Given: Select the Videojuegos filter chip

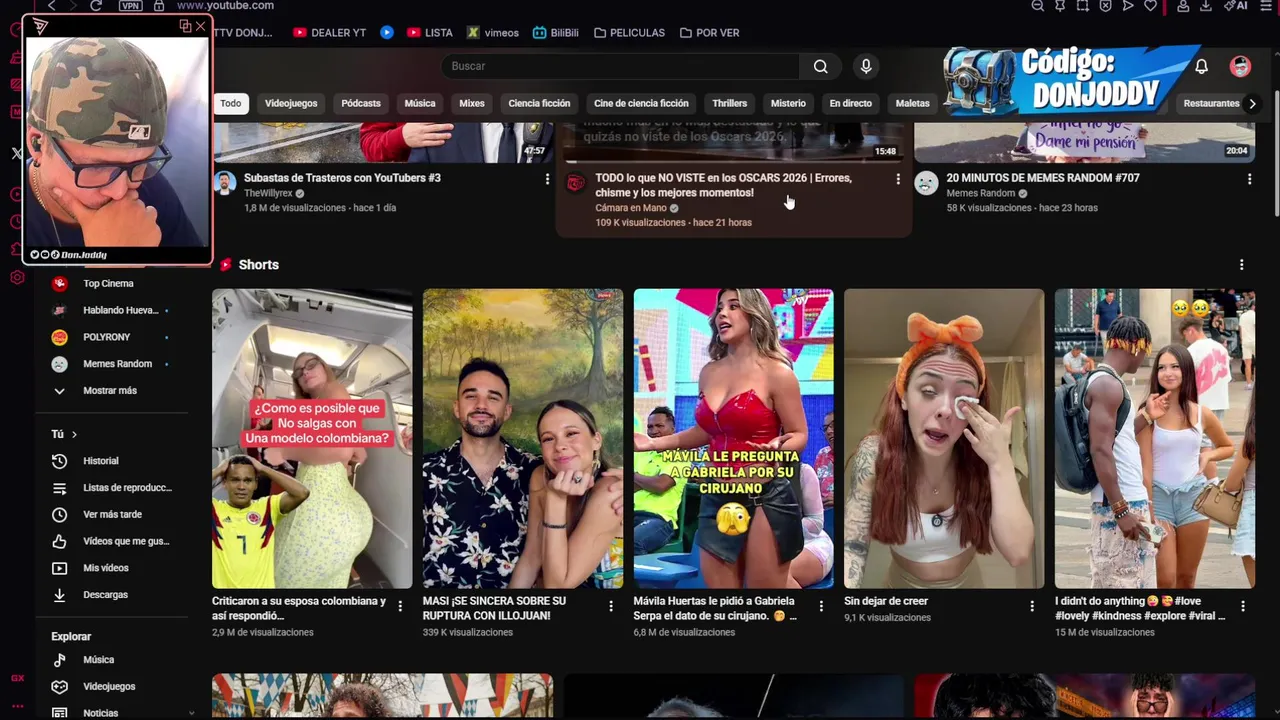Looking at the screenshot, I should coord(291,103).
